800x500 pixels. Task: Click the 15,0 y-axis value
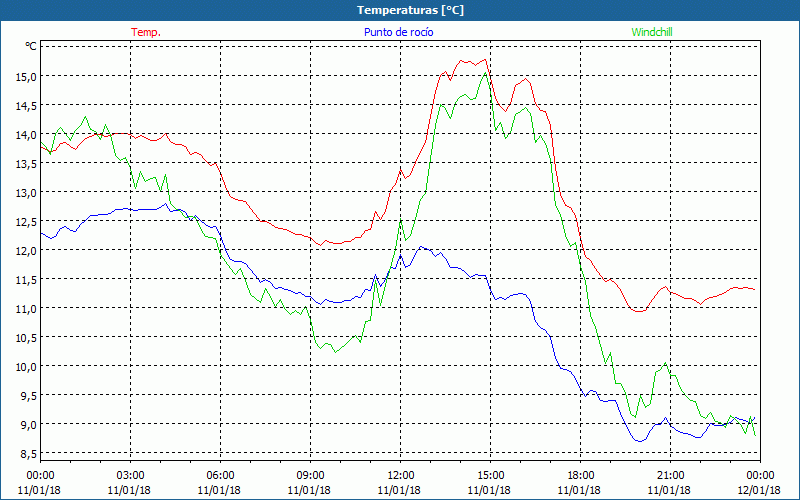pos(27,77)
